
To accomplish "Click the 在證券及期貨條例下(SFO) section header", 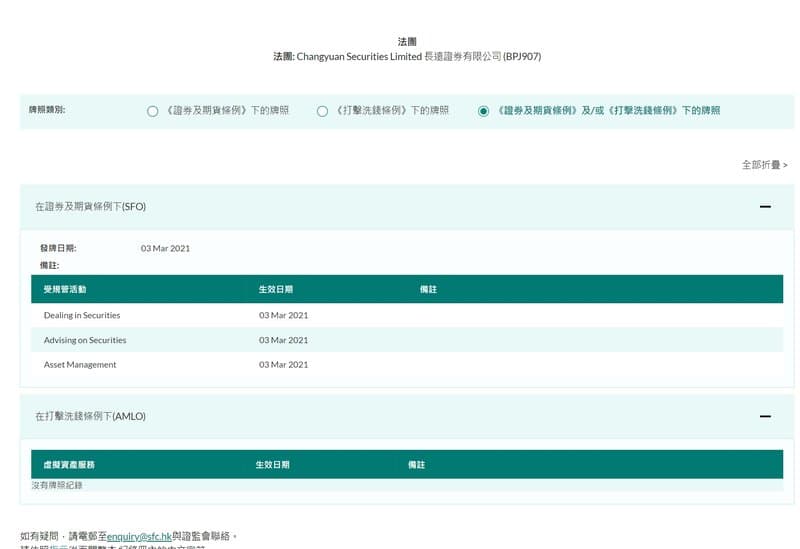I will (x=407, y=207).
